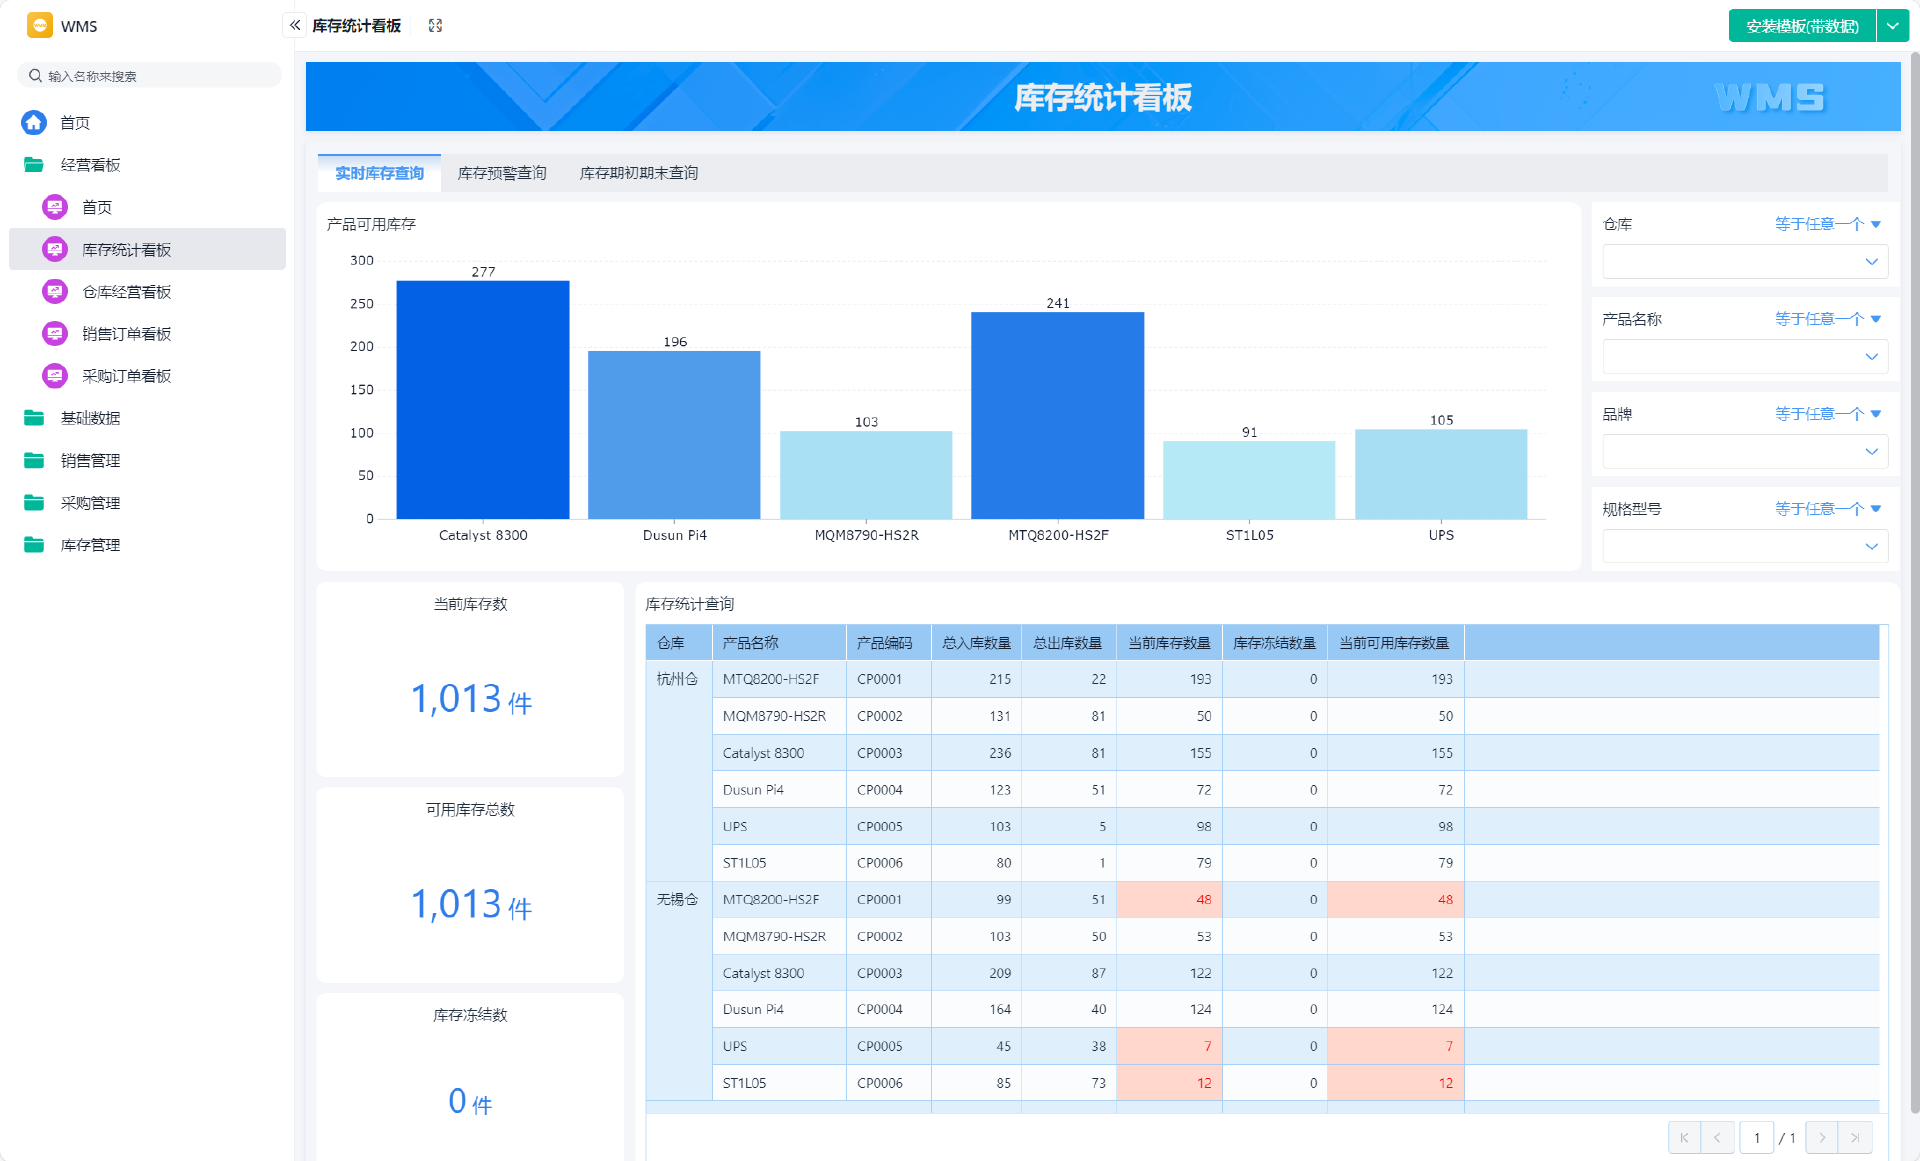Collapse sidebar with double-chevron icon
Screen dimensions: 1920x1161
295,25
